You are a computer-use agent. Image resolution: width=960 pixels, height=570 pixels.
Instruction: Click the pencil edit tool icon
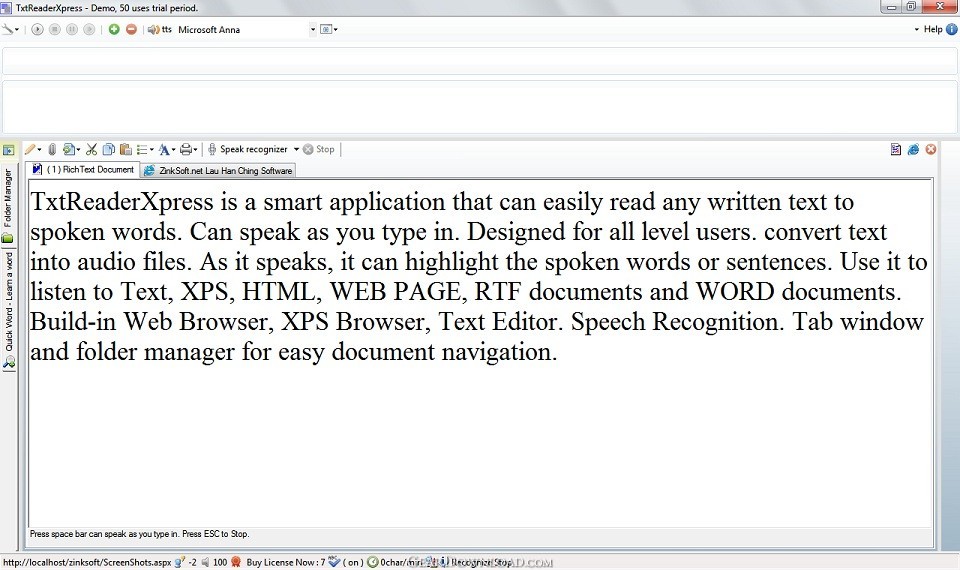(x=29, y=149)
